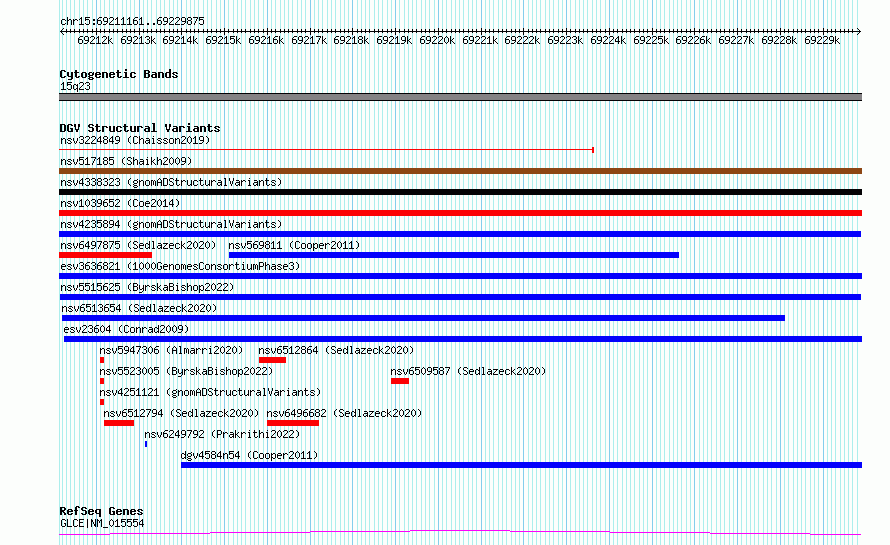
Task: Click the magenta GLCE gene track line
Action: pos(460,533)
